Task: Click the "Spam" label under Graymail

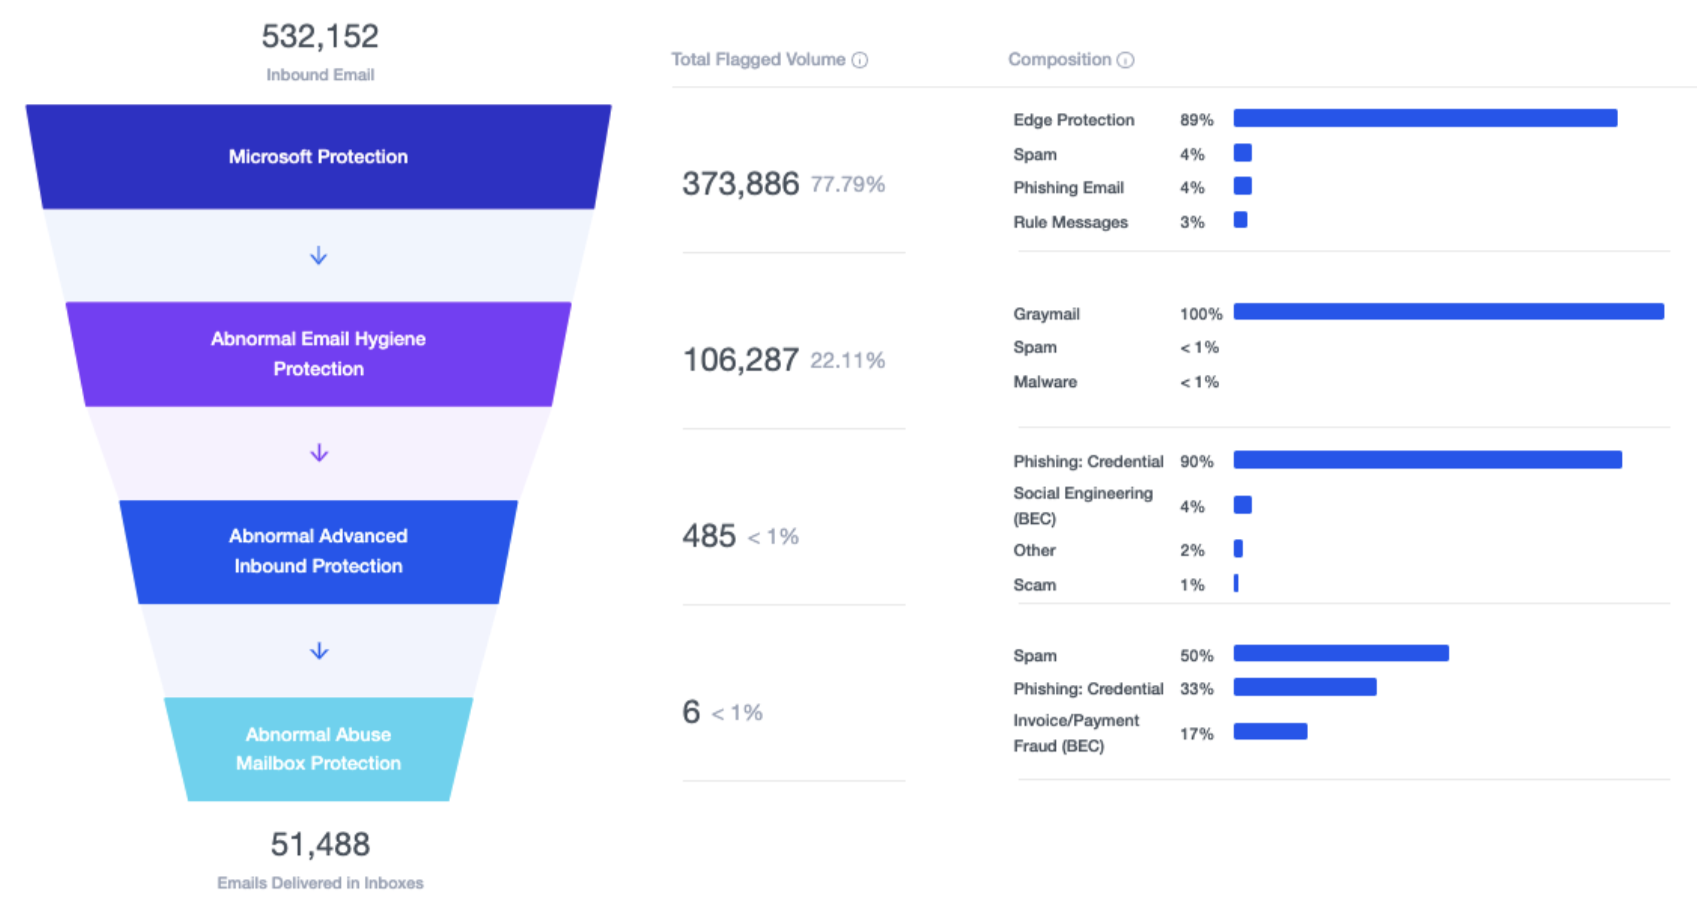Action: (1035, 348)
